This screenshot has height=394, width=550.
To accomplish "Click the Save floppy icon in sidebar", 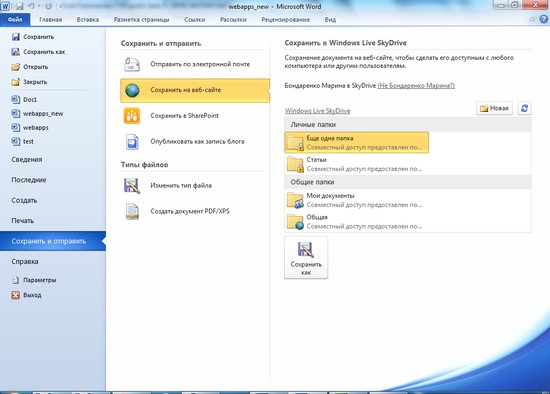I will point(16,37).
